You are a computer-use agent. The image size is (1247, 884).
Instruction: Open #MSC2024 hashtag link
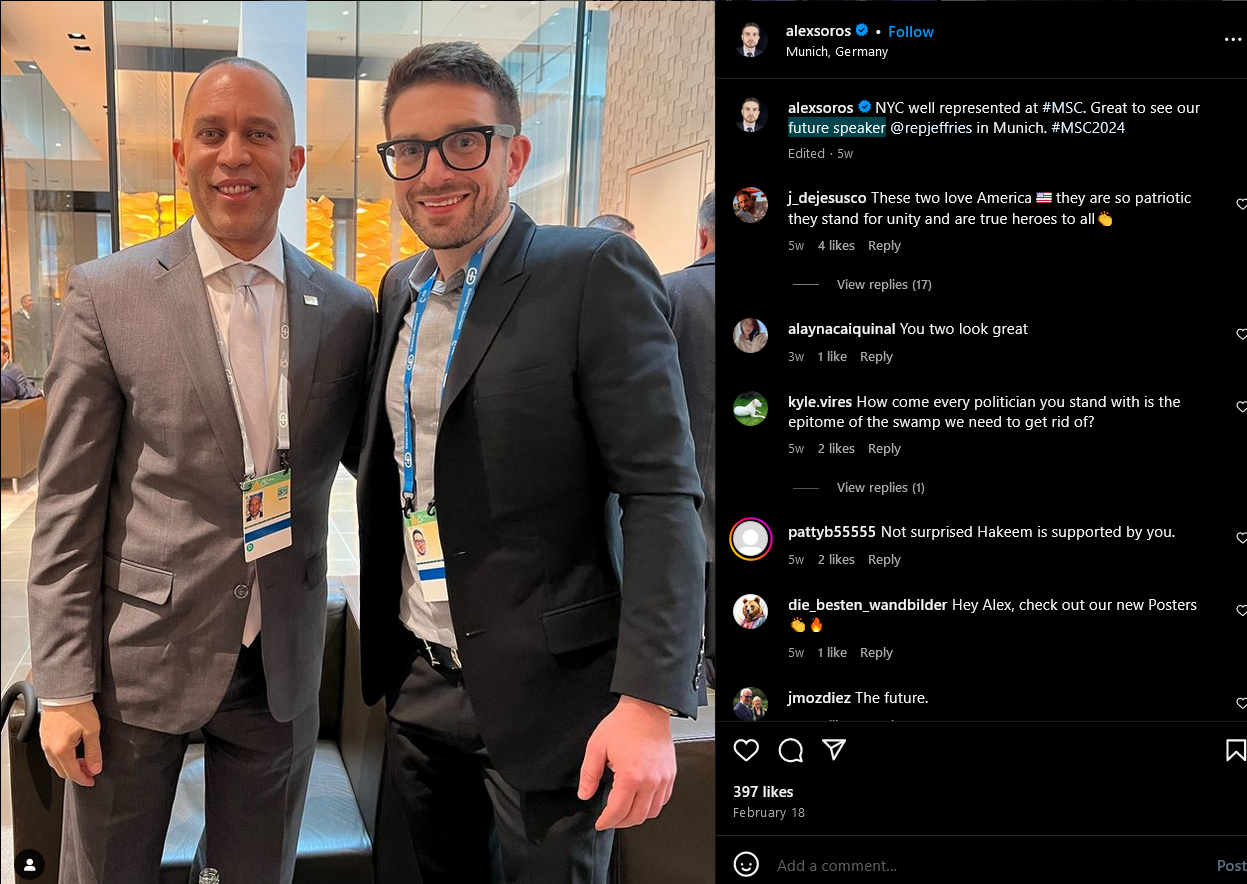[1088, 128]
